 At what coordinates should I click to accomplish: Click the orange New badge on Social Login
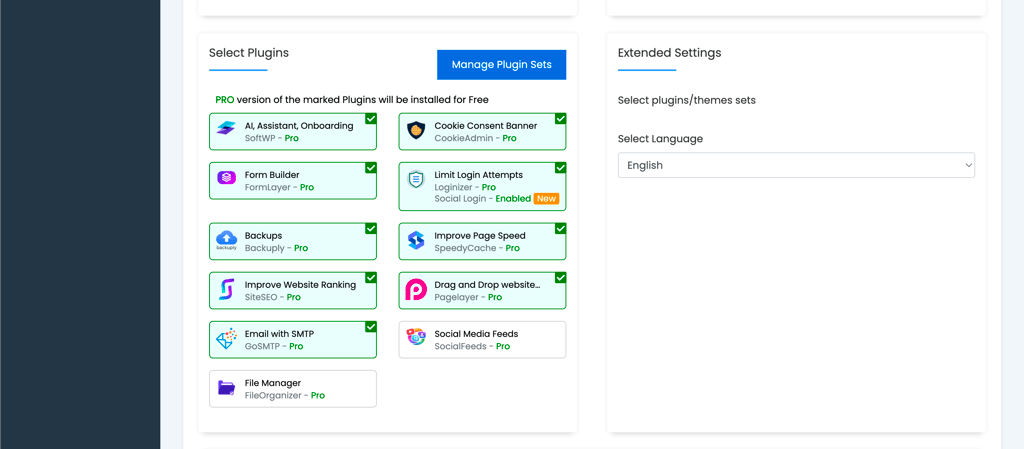click(547, 198)
